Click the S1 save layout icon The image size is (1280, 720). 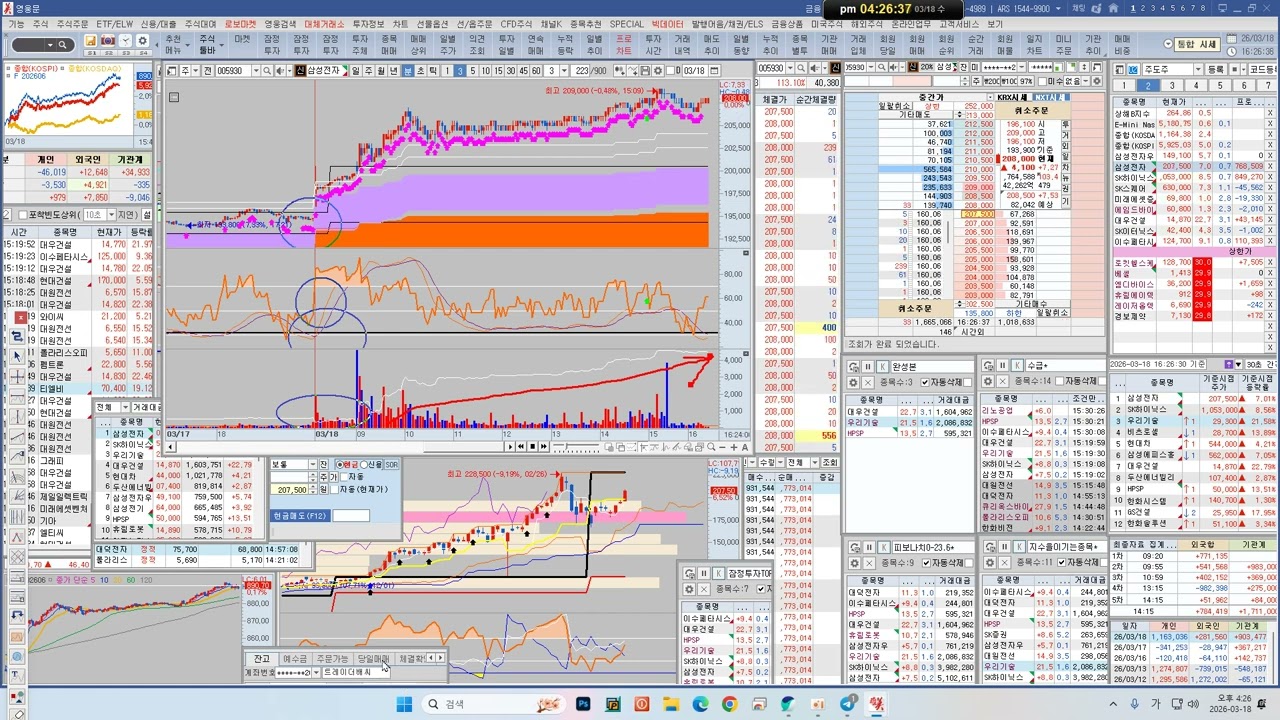tap(90, 41)
